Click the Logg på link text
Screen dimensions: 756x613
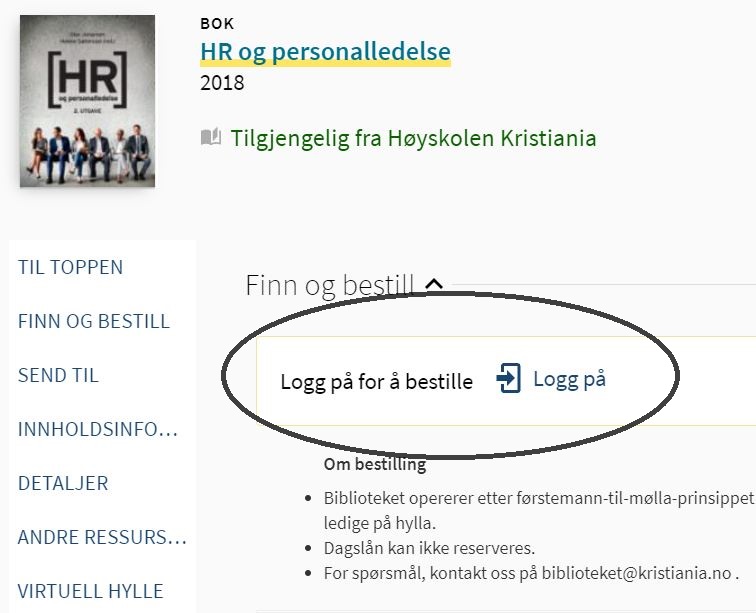click(x=569, y=379)
